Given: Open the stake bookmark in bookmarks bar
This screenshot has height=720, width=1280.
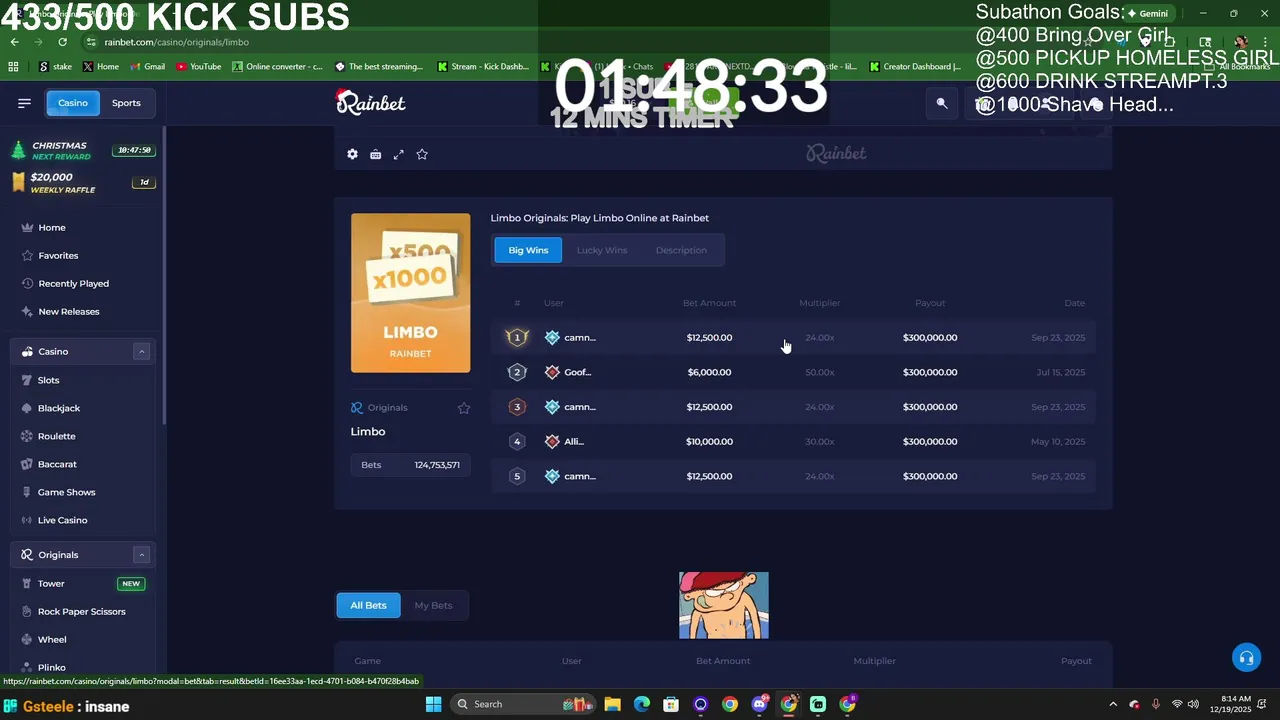Looking at the screenshot, I should pyautogui.click(x=55, y=67).
